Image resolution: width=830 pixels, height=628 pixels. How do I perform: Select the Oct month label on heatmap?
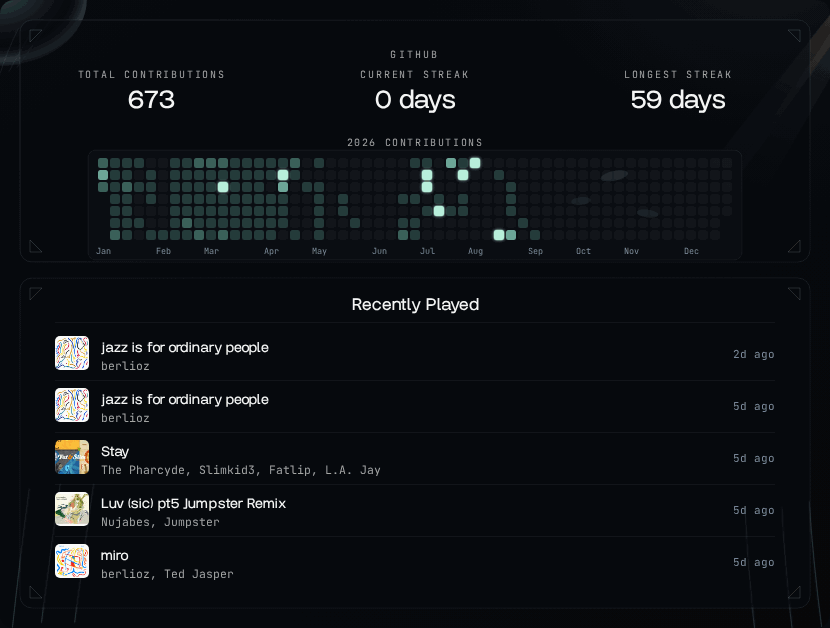point(583,251)
